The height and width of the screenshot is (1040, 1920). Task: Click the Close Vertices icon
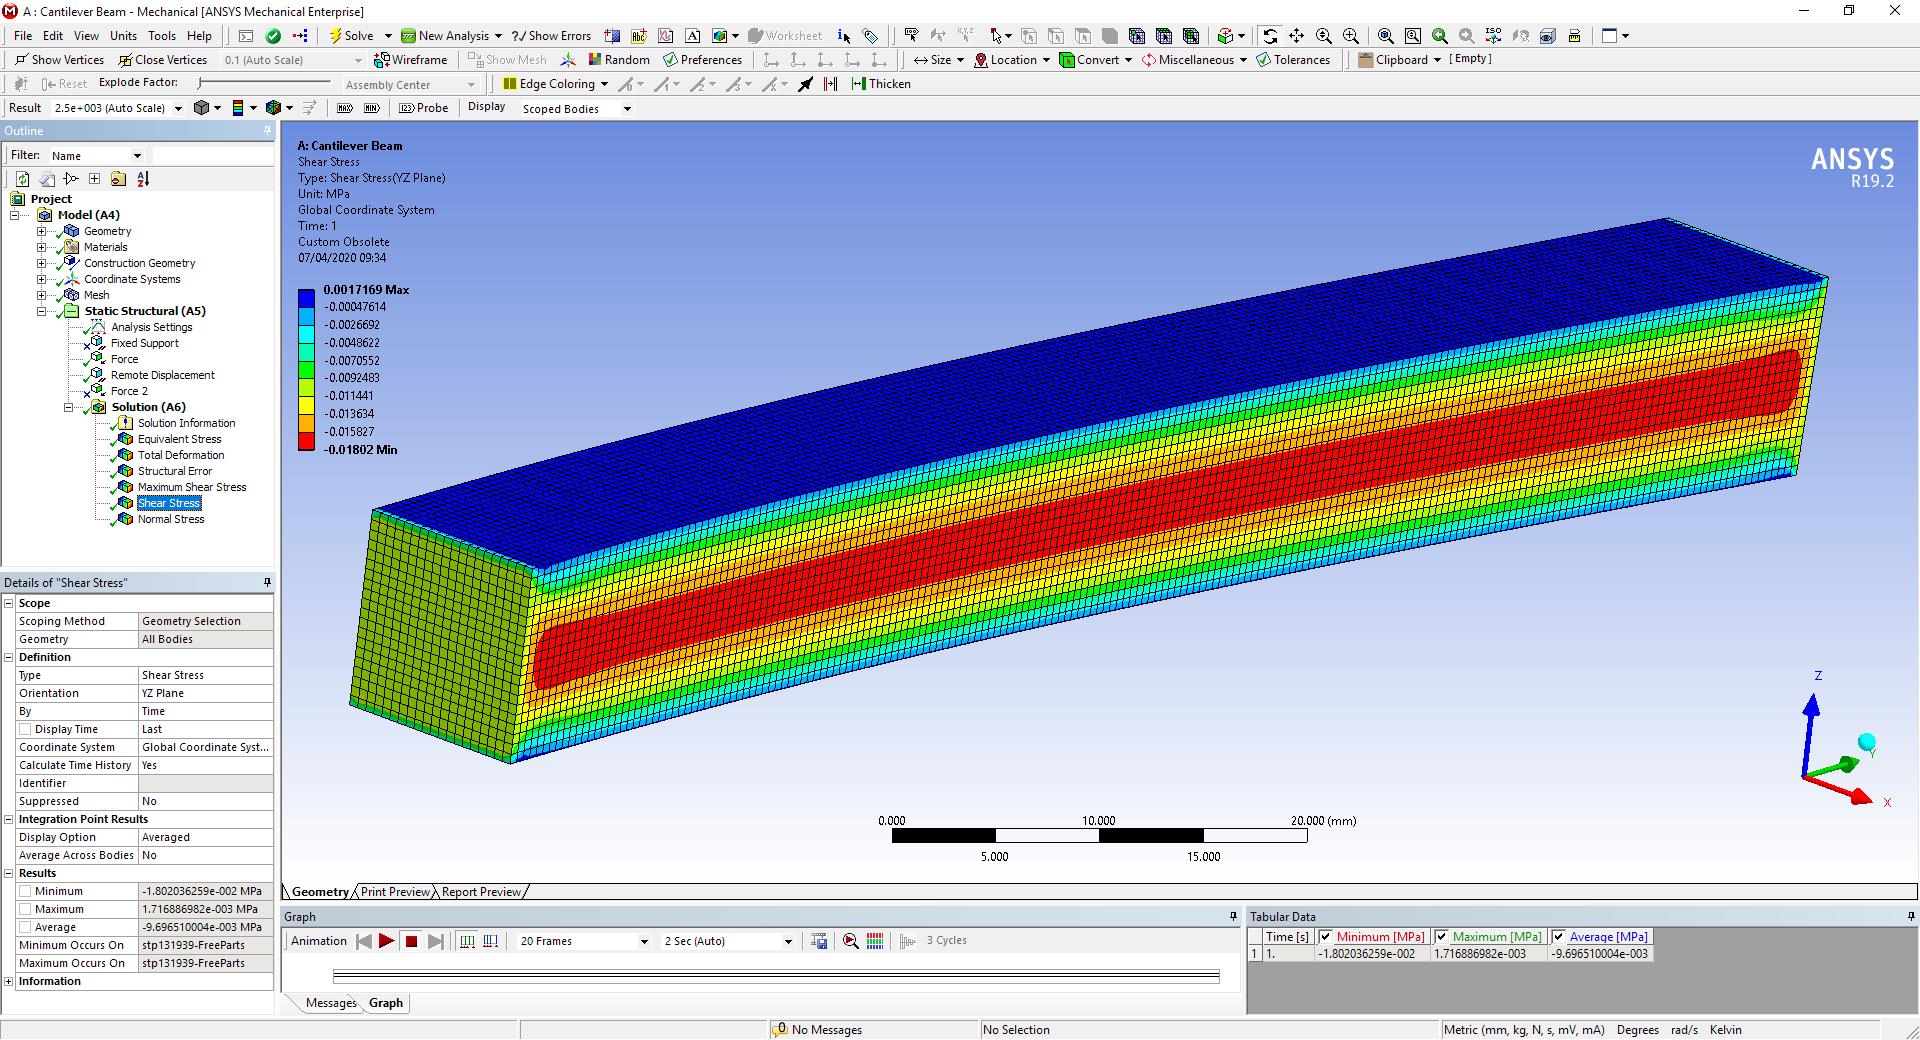click(x=162, y=60)
